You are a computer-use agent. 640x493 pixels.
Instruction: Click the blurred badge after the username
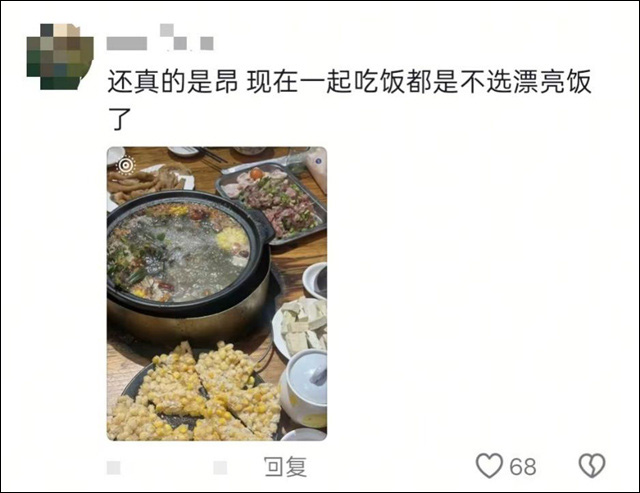click(x=187, y=37)
